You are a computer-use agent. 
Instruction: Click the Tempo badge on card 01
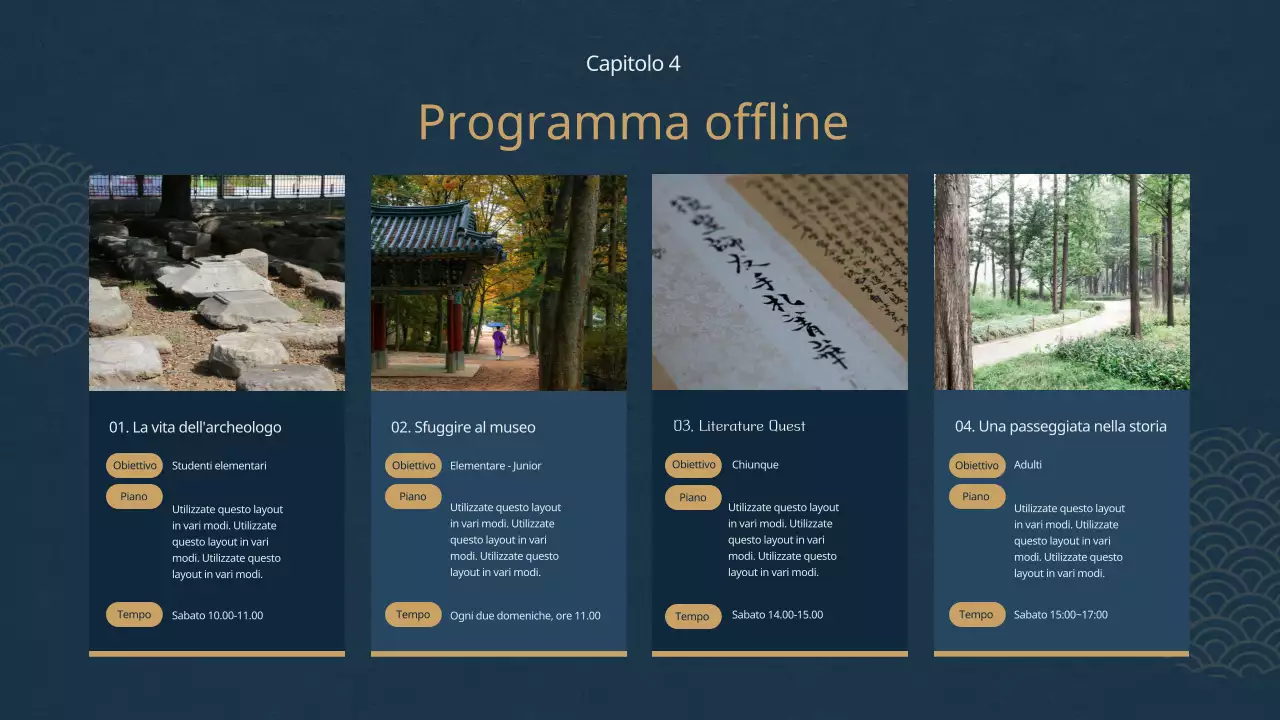[134, 614]
